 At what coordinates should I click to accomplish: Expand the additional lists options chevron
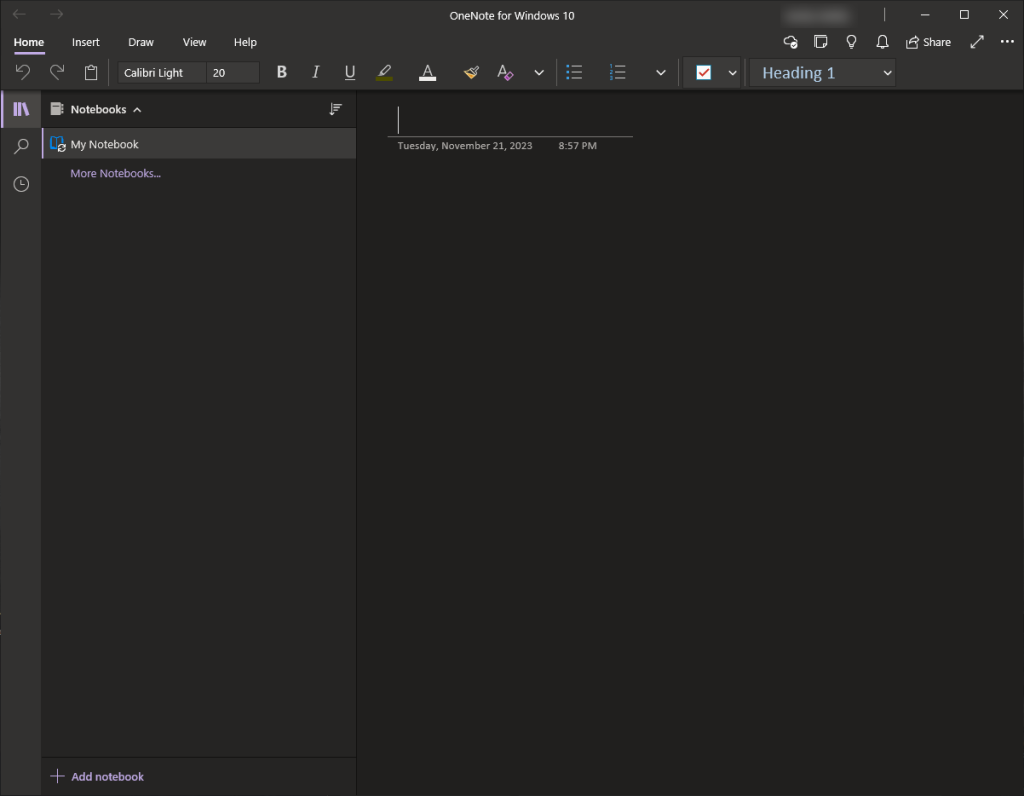tap(660, 72)
